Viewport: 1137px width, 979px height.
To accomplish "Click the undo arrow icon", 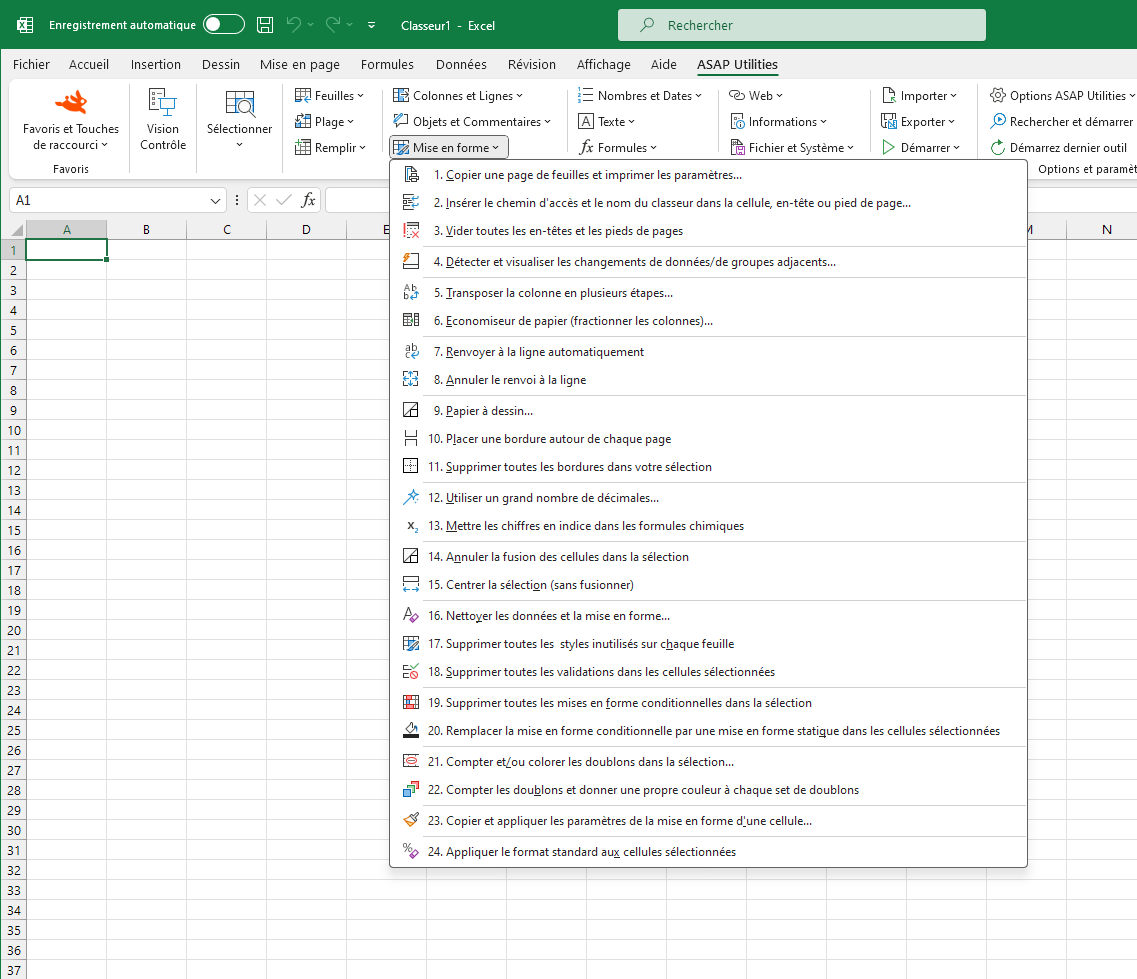I will [294, 25].
